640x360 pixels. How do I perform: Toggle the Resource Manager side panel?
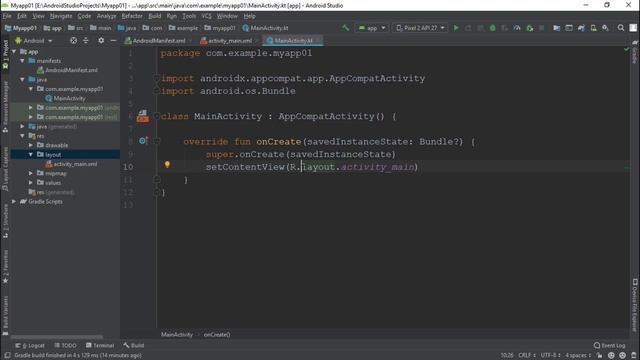coord(5,107)
